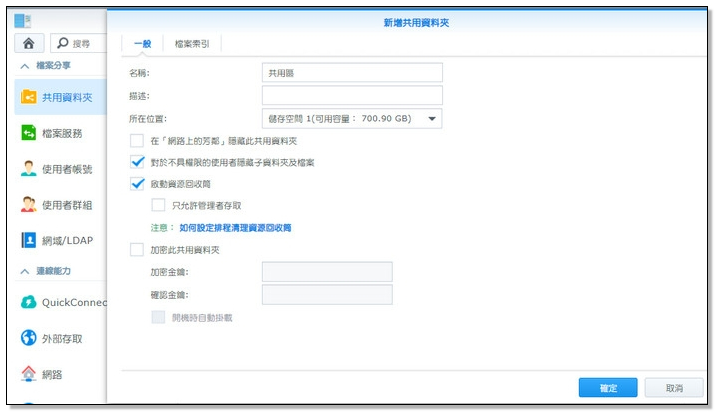715x412 pixels.
Task: Collapse the 檔案分享 sidebar section
Action: point(25,66)
